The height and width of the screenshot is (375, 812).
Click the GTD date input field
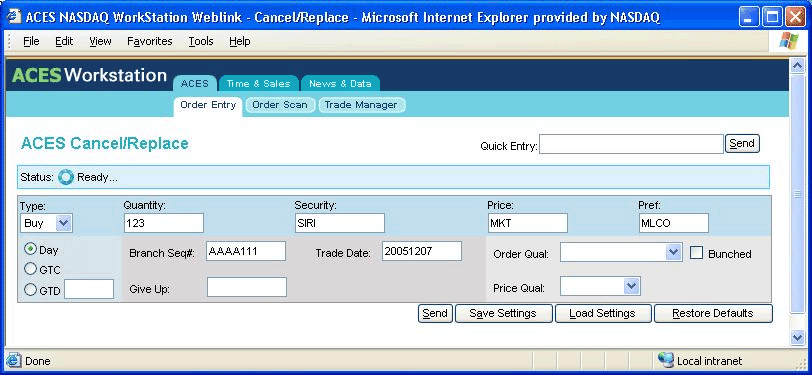pyautogui.click(x=89, y=289)
